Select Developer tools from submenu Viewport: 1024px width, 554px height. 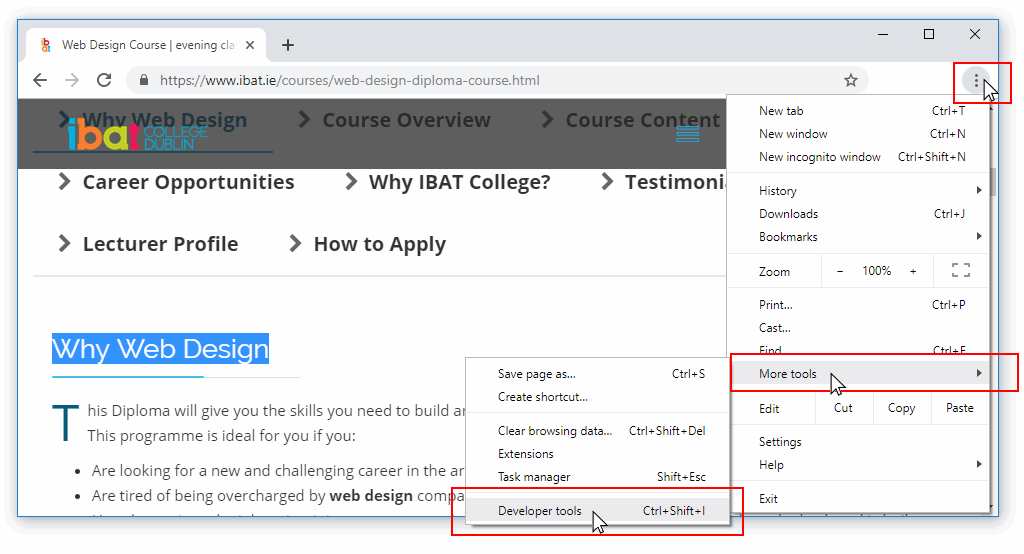[x=540, y=511]
